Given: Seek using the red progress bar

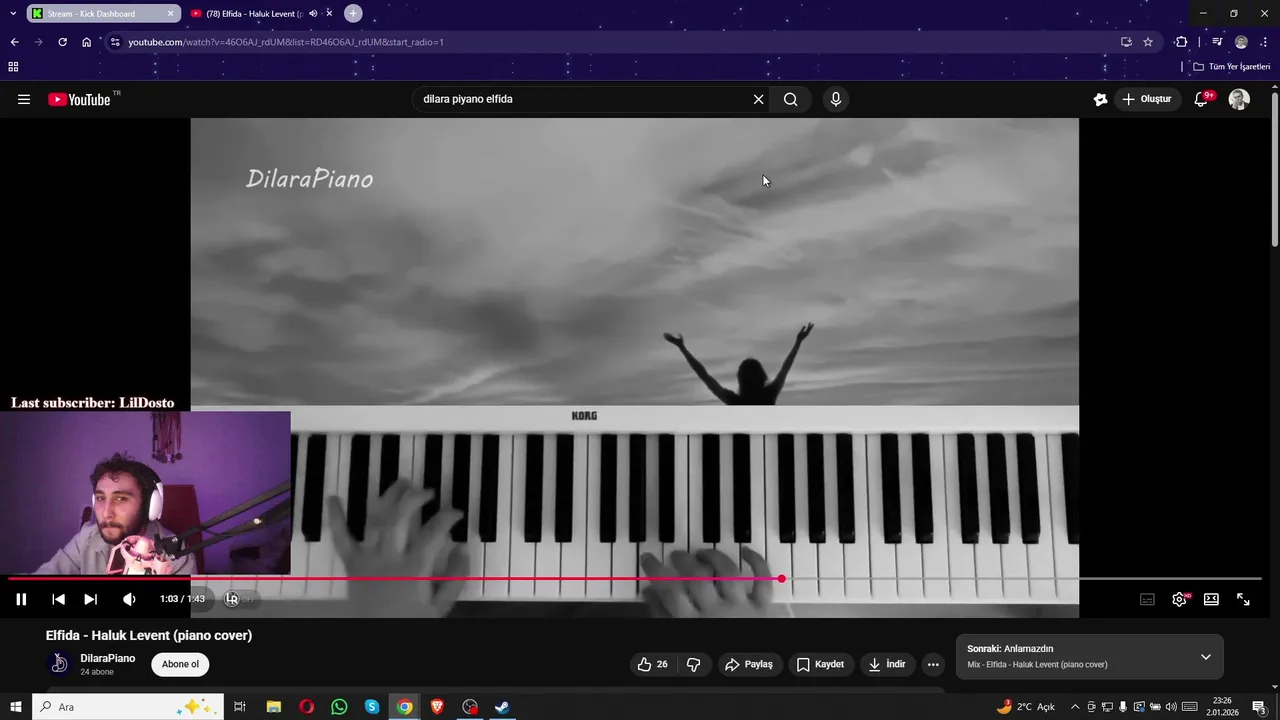Looking at the screenshot, I should point(635,578).
